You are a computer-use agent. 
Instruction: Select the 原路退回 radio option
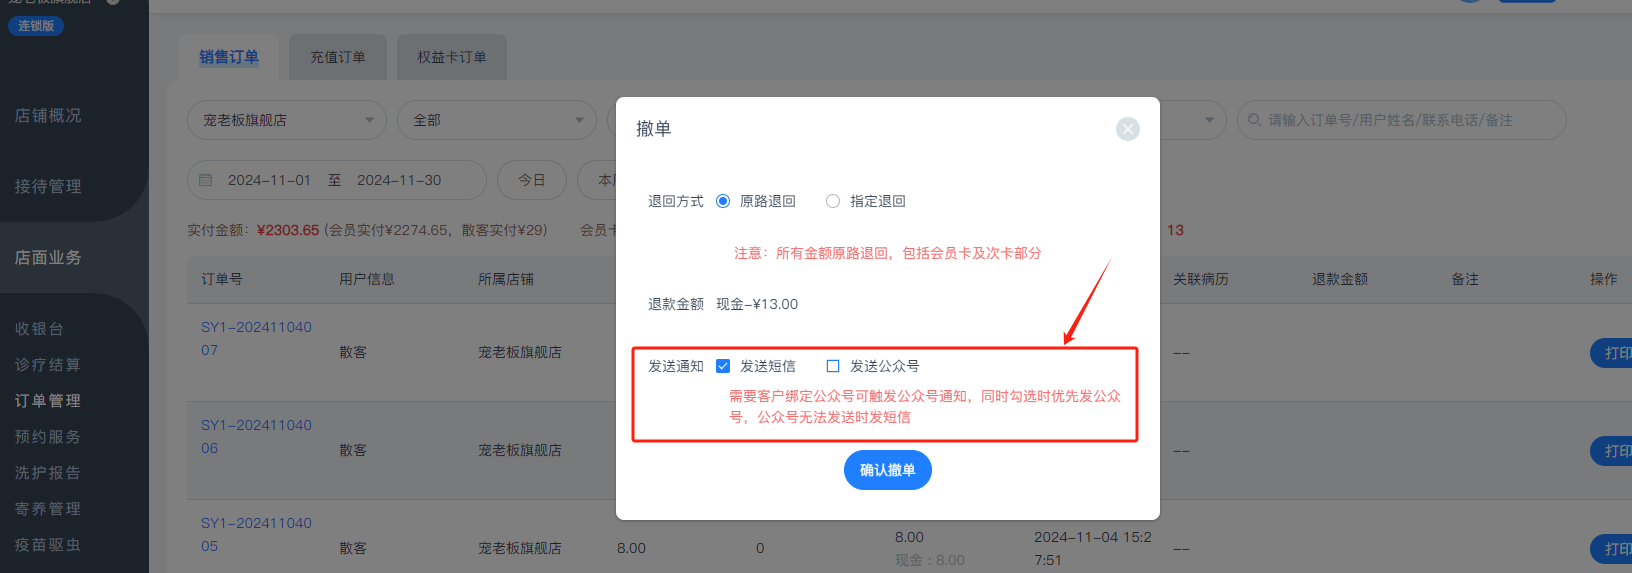pyautogui.click(x=723, y=201)
